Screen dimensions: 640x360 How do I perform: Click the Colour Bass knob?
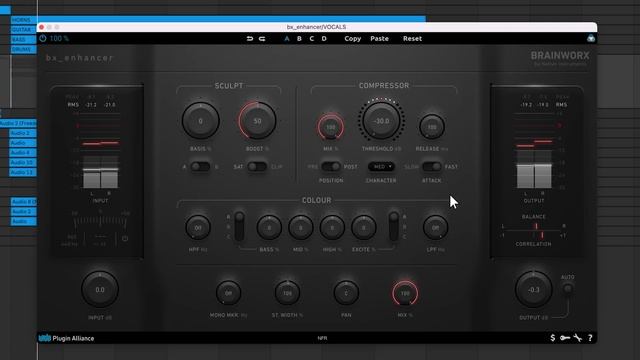click(x=269, y=227)
